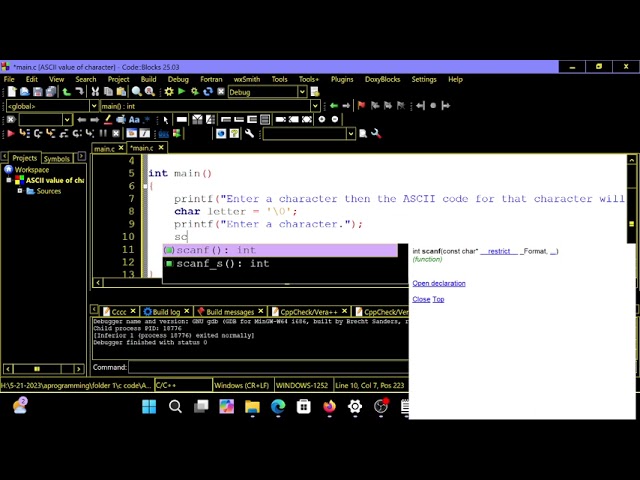Toggle match case Aa option
The height and width of the screenshot is (480, 640).
point(134,120)
